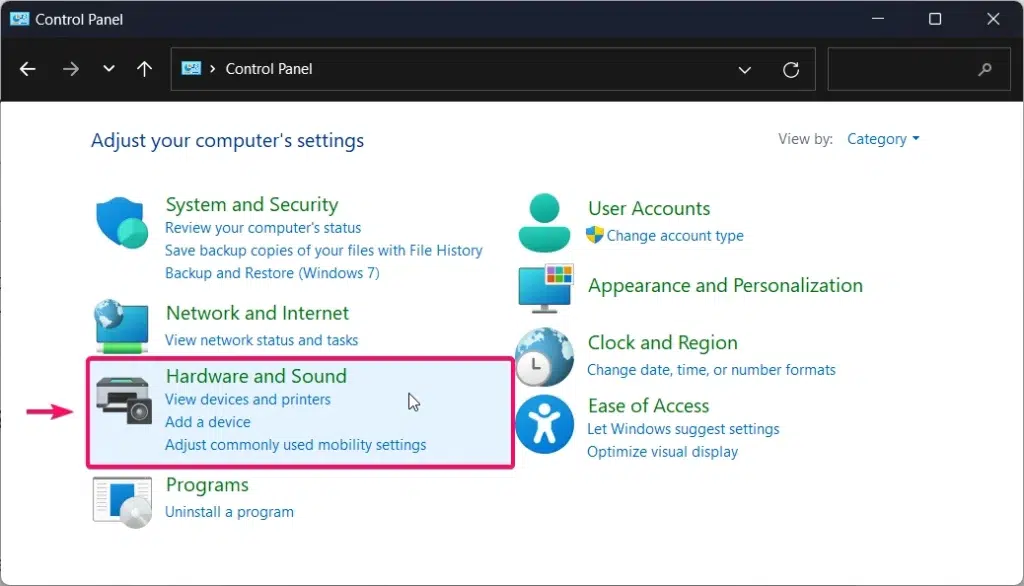
Task: Focus the Control Panel search box
Action: click(918, 69)
